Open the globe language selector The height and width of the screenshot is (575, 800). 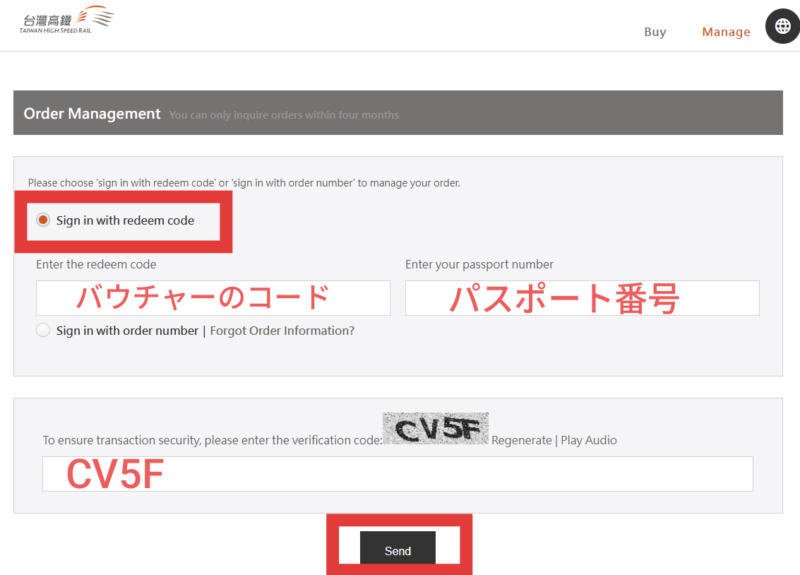(782, 27)
